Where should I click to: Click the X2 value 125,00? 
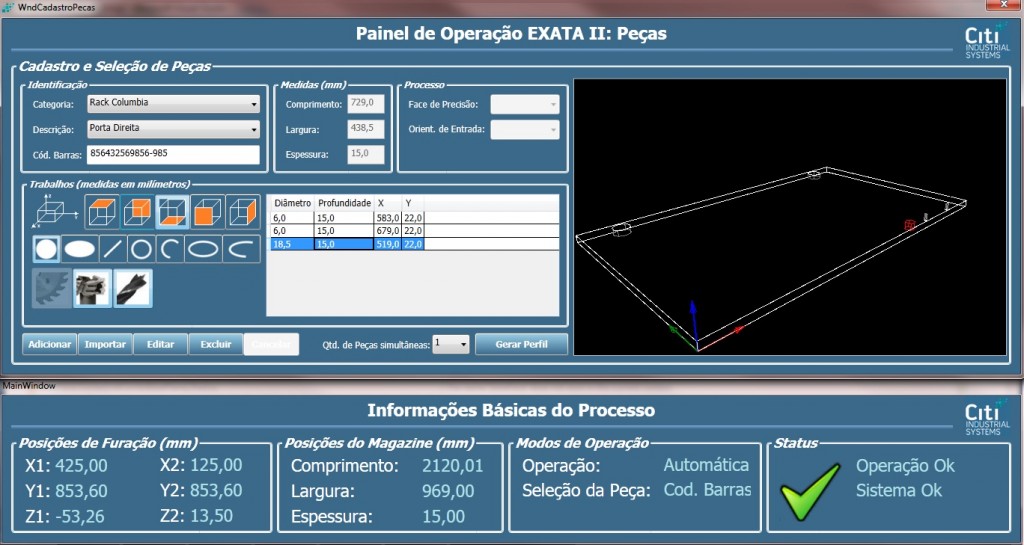tap(216, 465)
